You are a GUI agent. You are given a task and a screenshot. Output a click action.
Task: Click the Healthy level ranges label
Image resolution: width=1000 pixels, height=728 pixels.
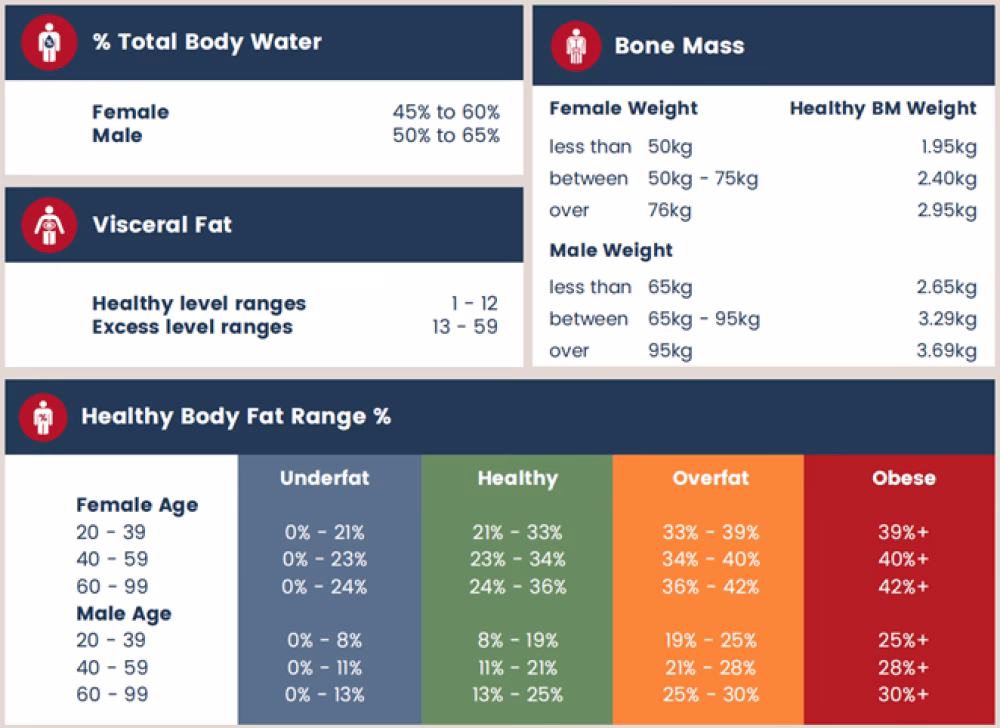199,303
